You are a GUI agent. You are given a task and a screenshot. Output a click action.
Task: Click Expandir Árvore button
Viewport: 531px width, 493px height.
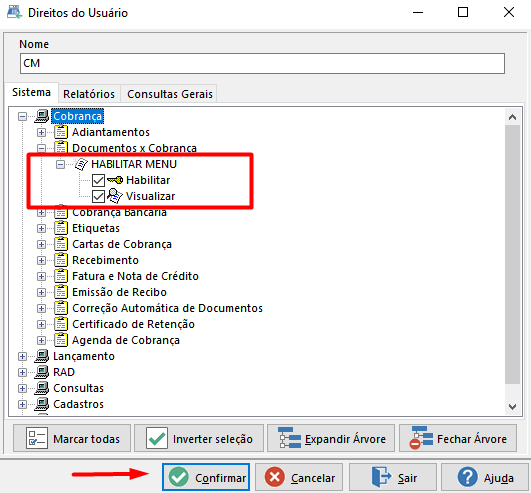pos(331,438)
